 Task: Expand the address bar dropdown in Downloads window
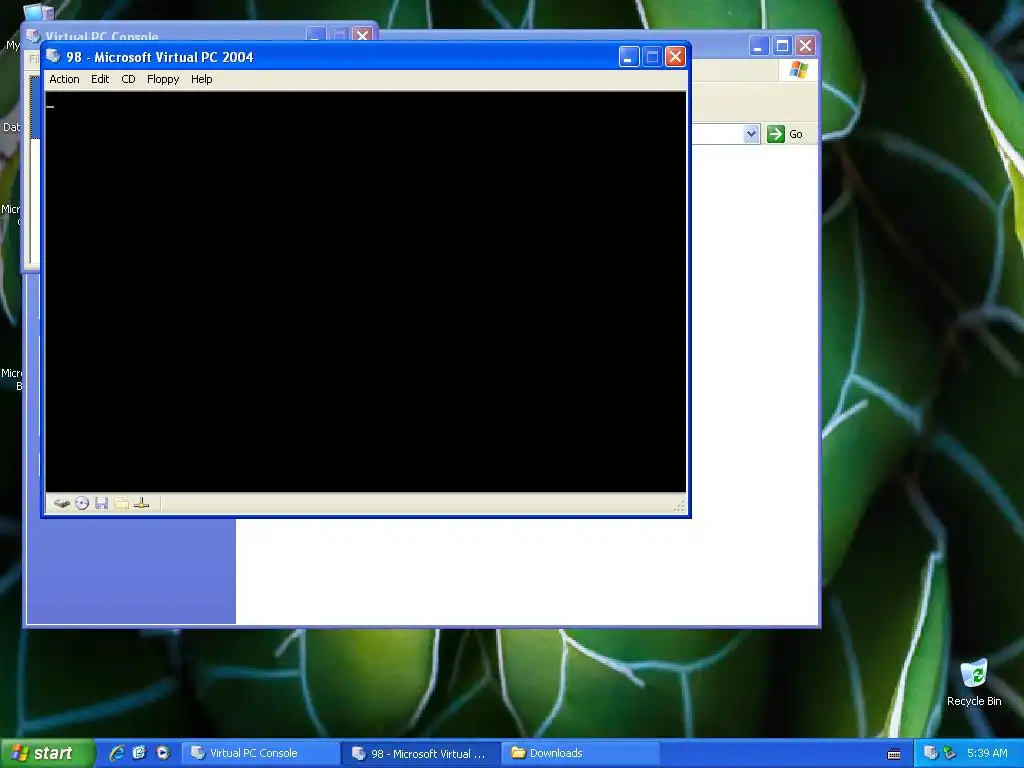click(751, 134)
